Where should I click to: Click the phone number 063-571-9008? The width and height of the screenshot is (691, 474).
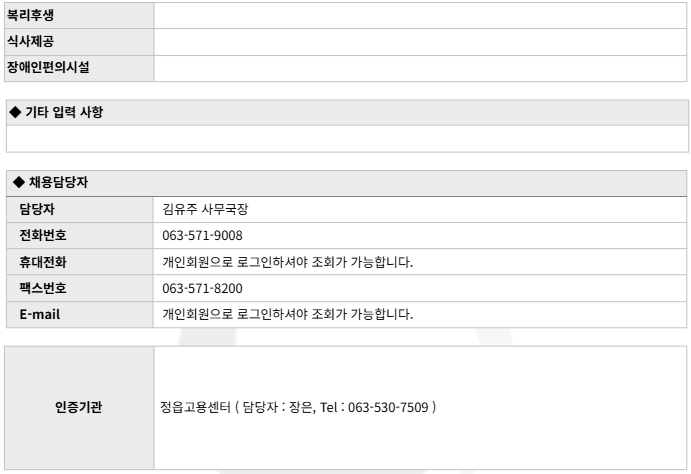coord(202,236)
